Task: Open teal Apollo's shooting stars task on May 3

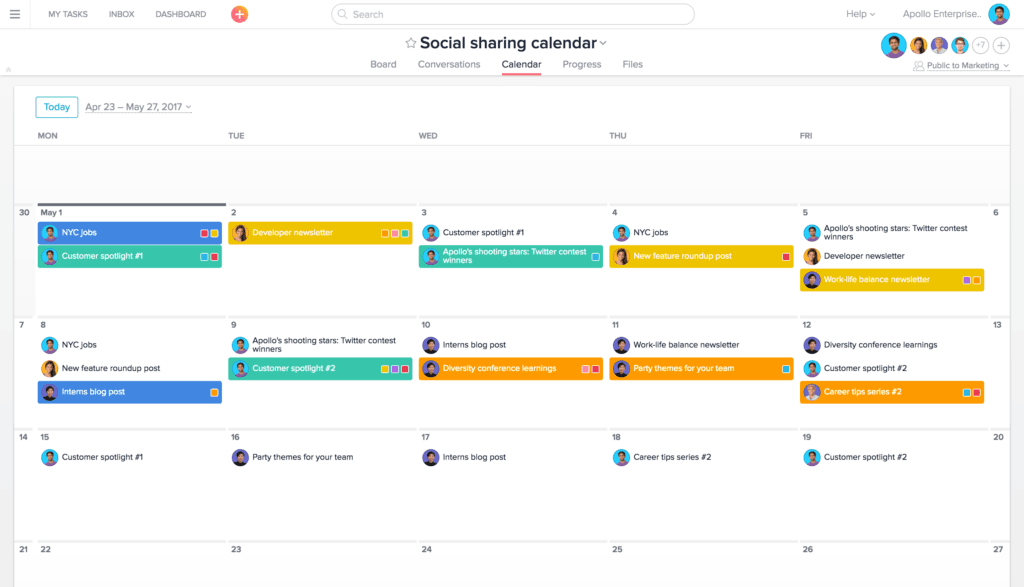Action: click(x=511, y=257)
